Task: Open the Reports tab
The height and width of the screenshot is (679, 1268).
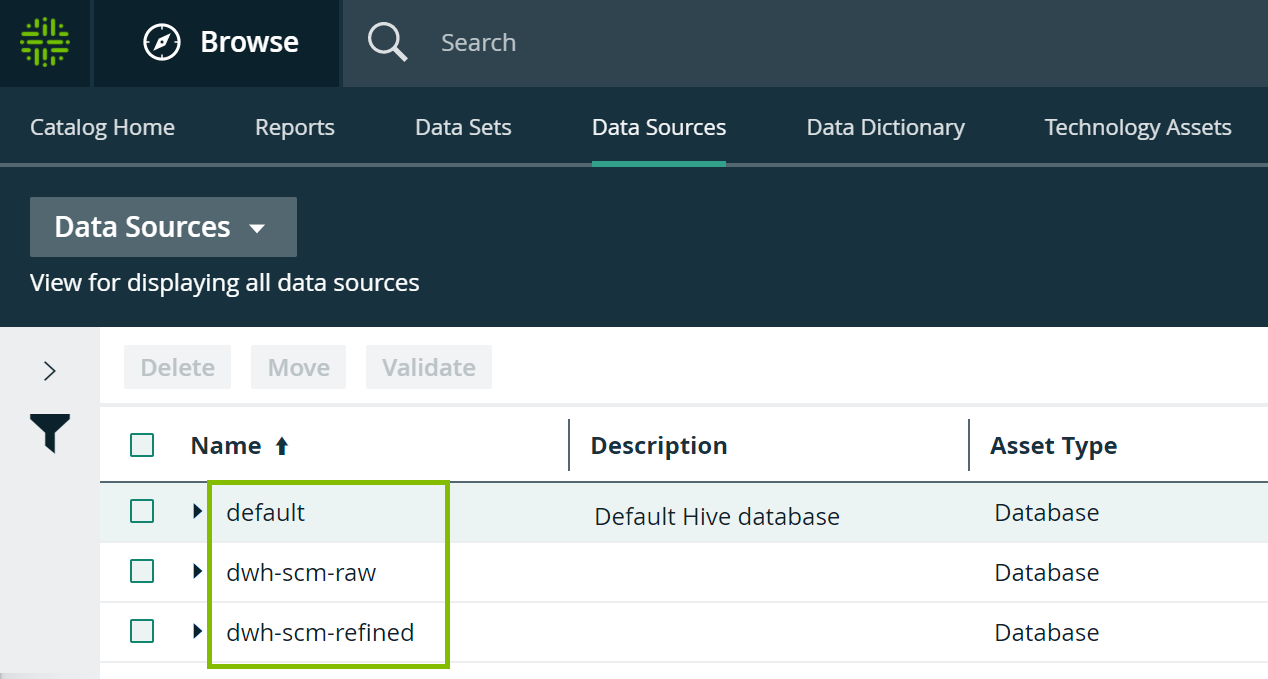Action: pyautogui.click(x=294, y=127)
